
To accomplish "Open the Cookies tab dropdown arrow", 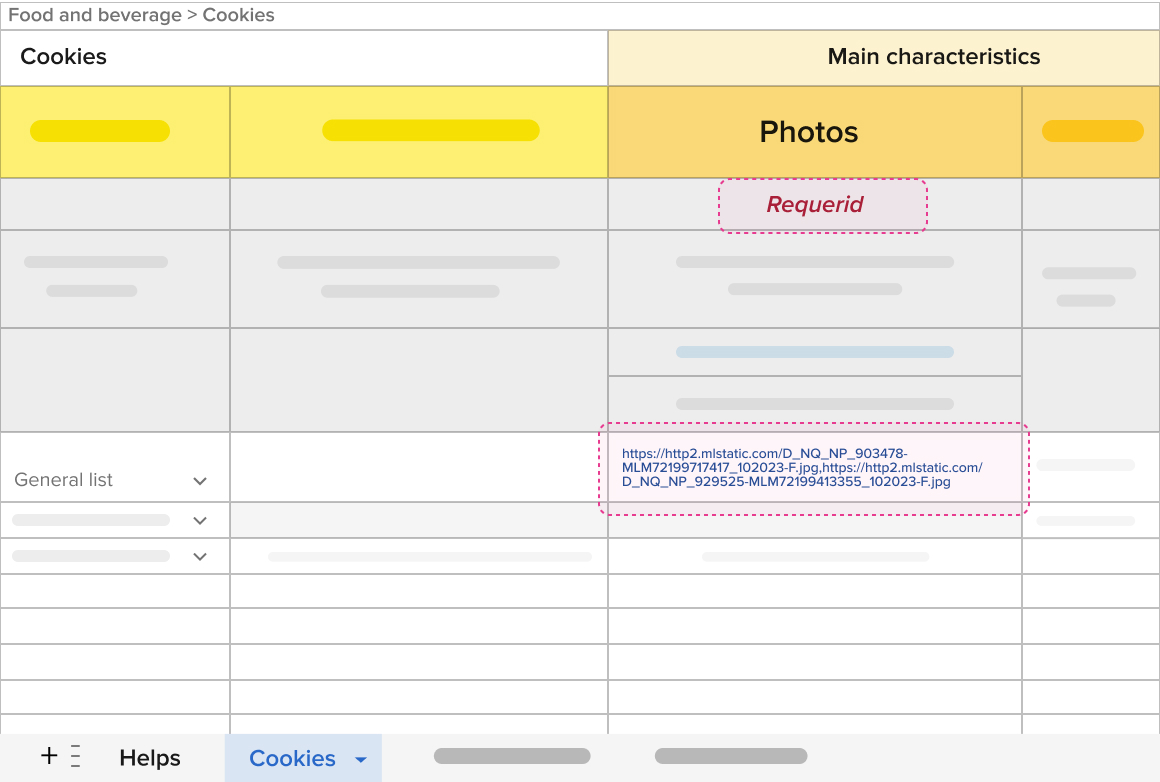I will pos(361,760).
